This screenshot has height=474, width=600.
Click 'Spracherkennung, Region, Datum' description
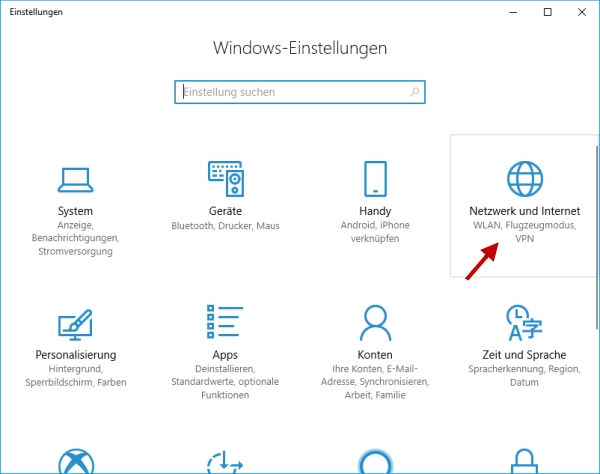524,376
